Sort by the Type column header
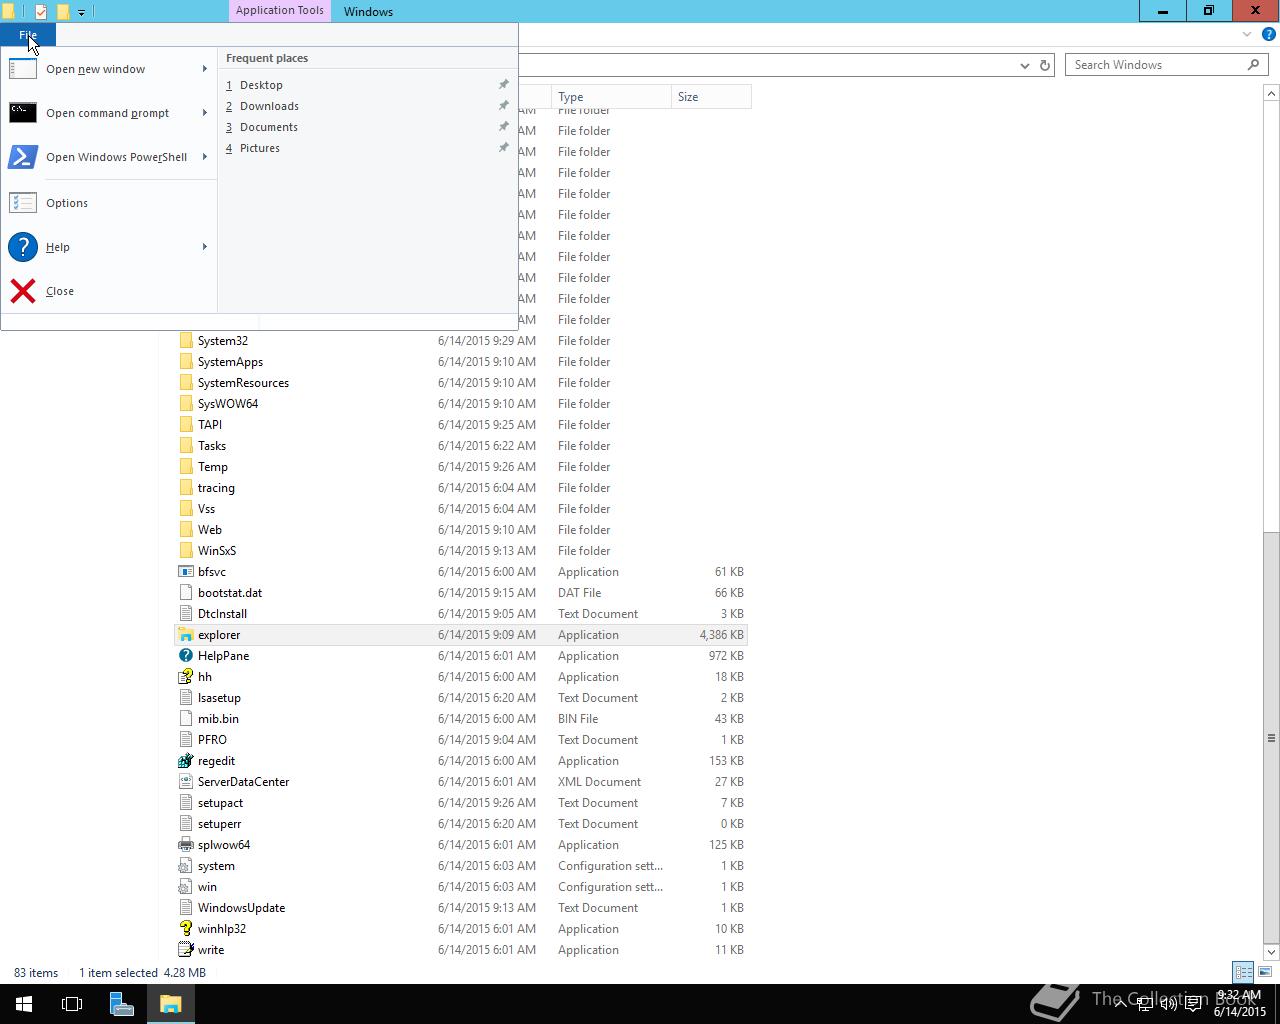The image size is (1280, 1024). pos(611,97)
